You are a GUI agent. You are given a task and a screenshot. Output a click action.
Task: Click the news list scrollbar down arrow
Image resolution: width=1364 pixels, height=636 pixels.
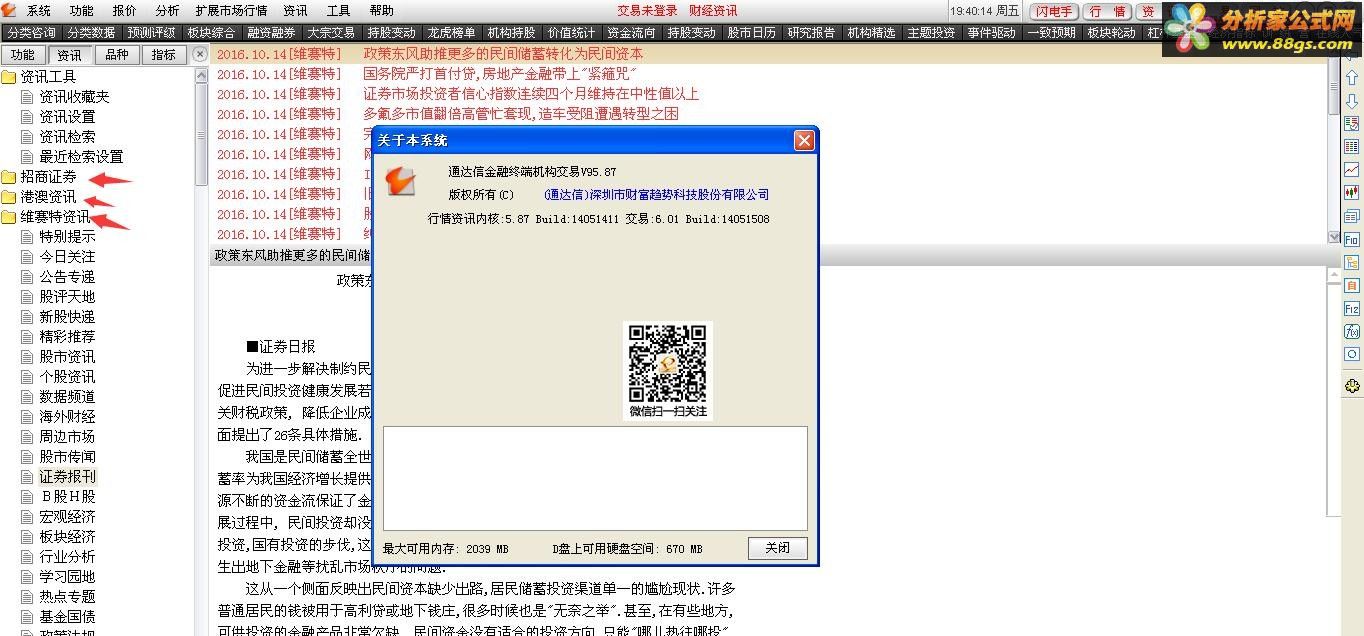pos(1334,237)
